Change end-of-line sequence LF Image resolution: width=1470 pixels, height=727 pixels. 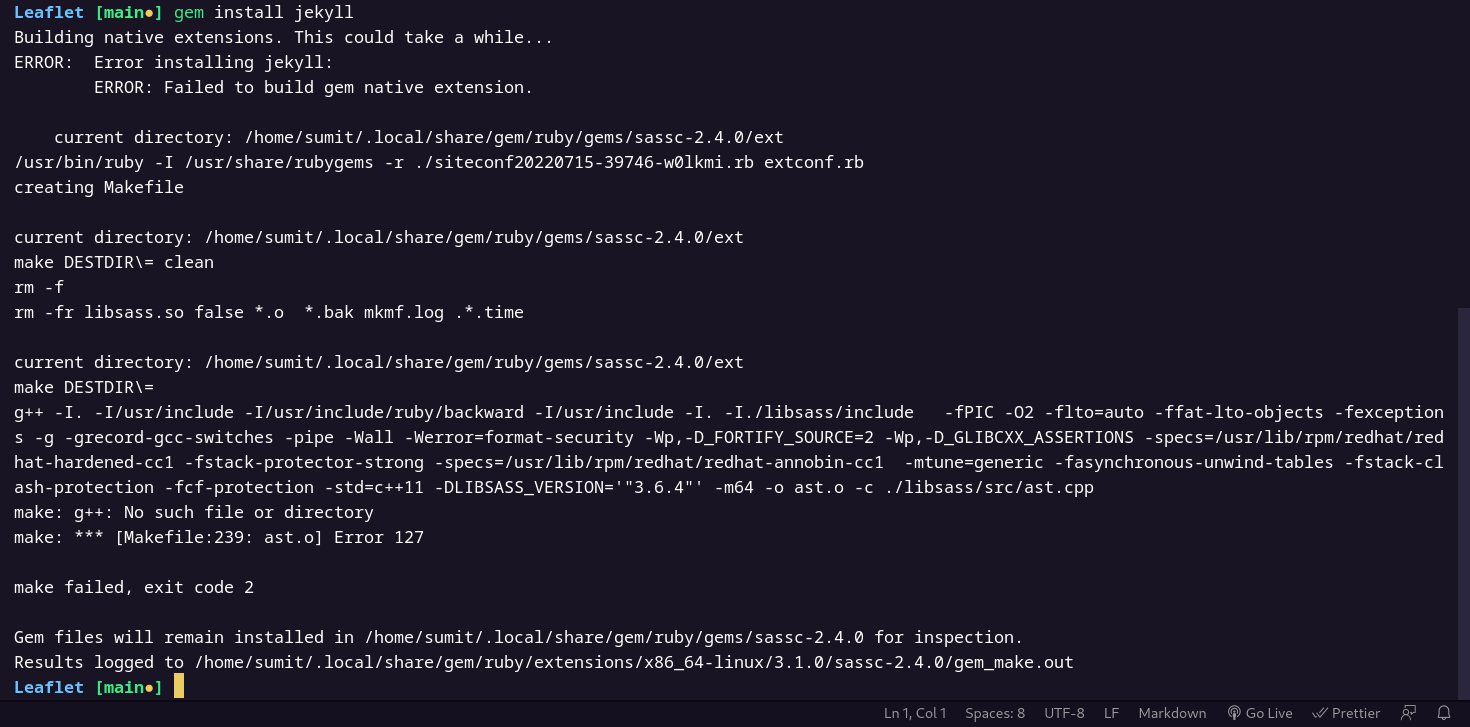pos(1111,713)
